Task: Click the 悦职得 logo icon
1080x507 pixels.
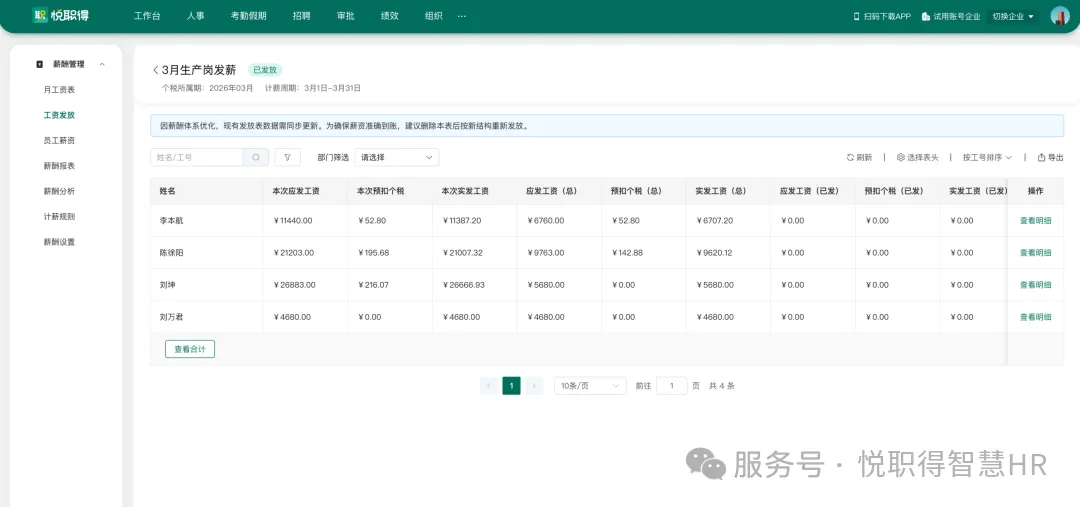Action: 40,15
